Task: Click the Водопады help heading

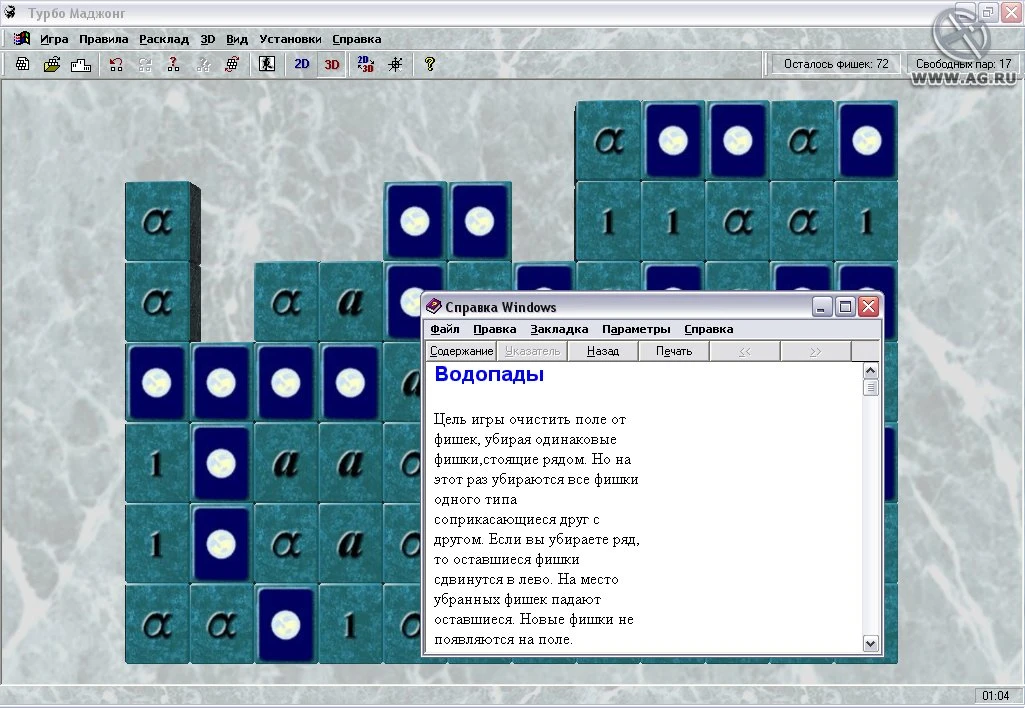Action: pyautogui.click(x=489, y=375)
